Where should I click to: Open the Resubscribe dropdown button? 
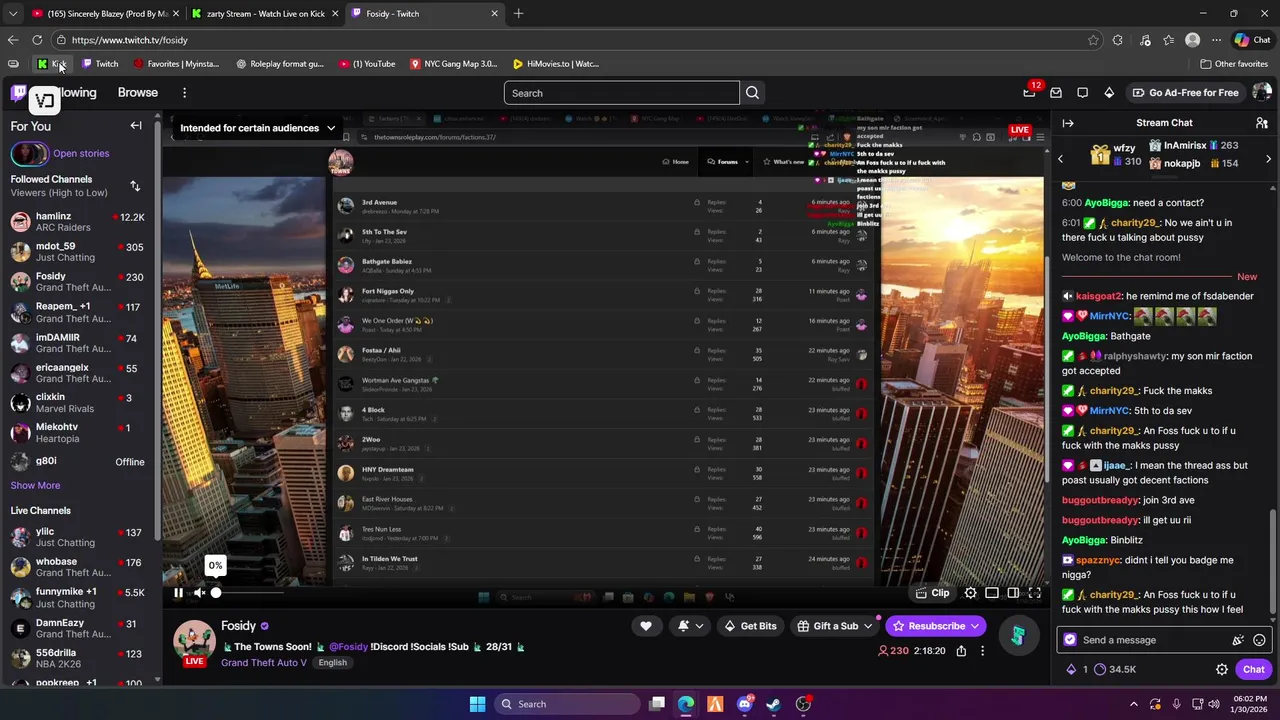pos(936,626)
